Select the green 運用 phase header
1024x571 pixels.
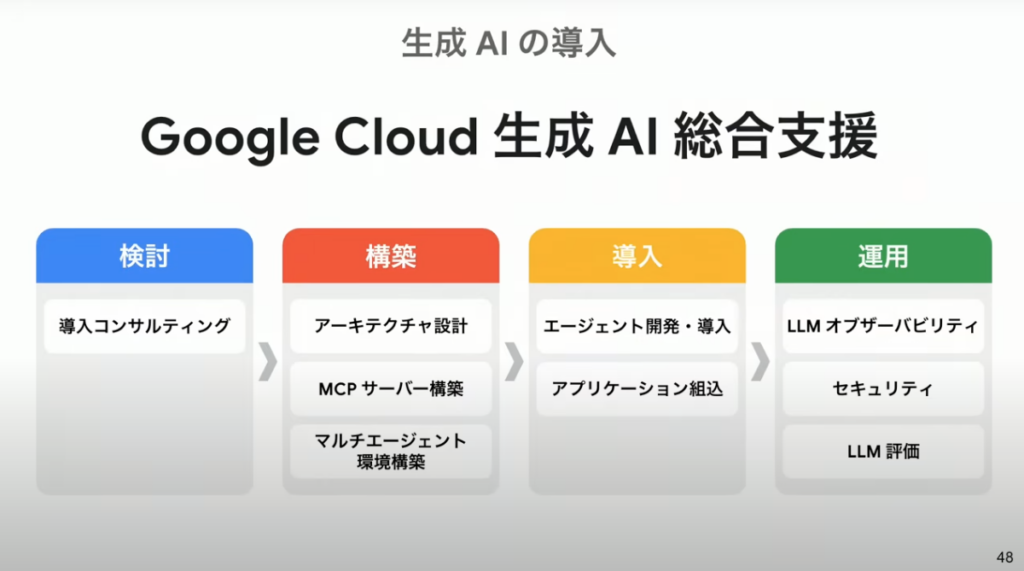pyautogui.click(x=883, y=255)
